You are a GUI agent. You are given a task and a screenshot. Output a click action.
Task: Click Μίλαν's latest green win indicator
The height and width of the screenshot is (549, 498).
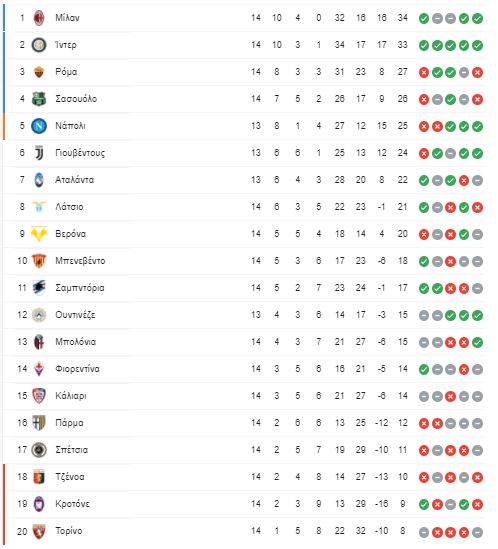pyautogui.click(x=477, y=18)
